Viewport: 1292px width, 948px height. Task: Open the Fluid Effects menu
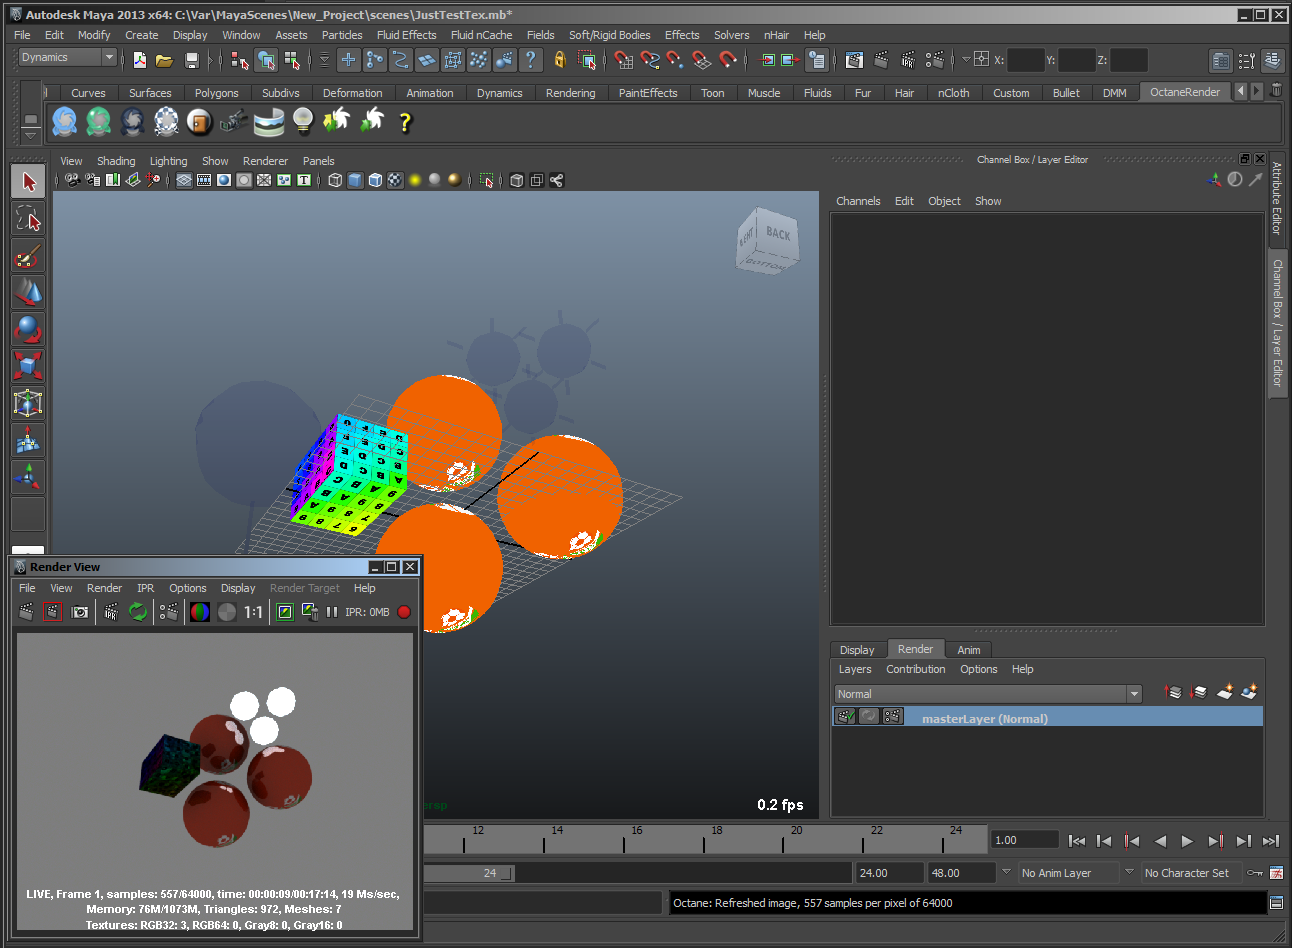406,35
